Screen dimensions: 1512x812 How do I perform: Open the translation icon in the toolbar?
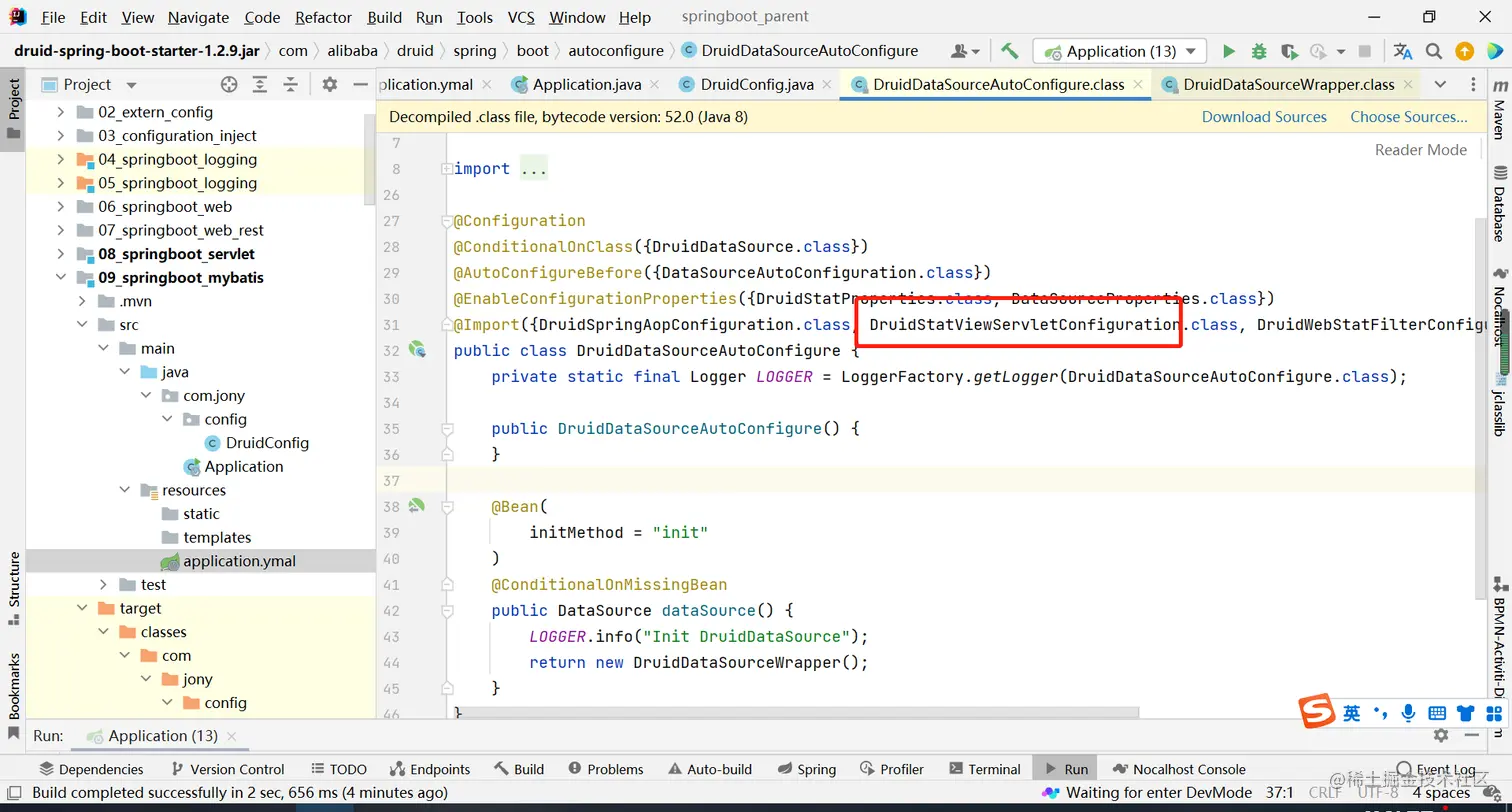click(1403, 51)
